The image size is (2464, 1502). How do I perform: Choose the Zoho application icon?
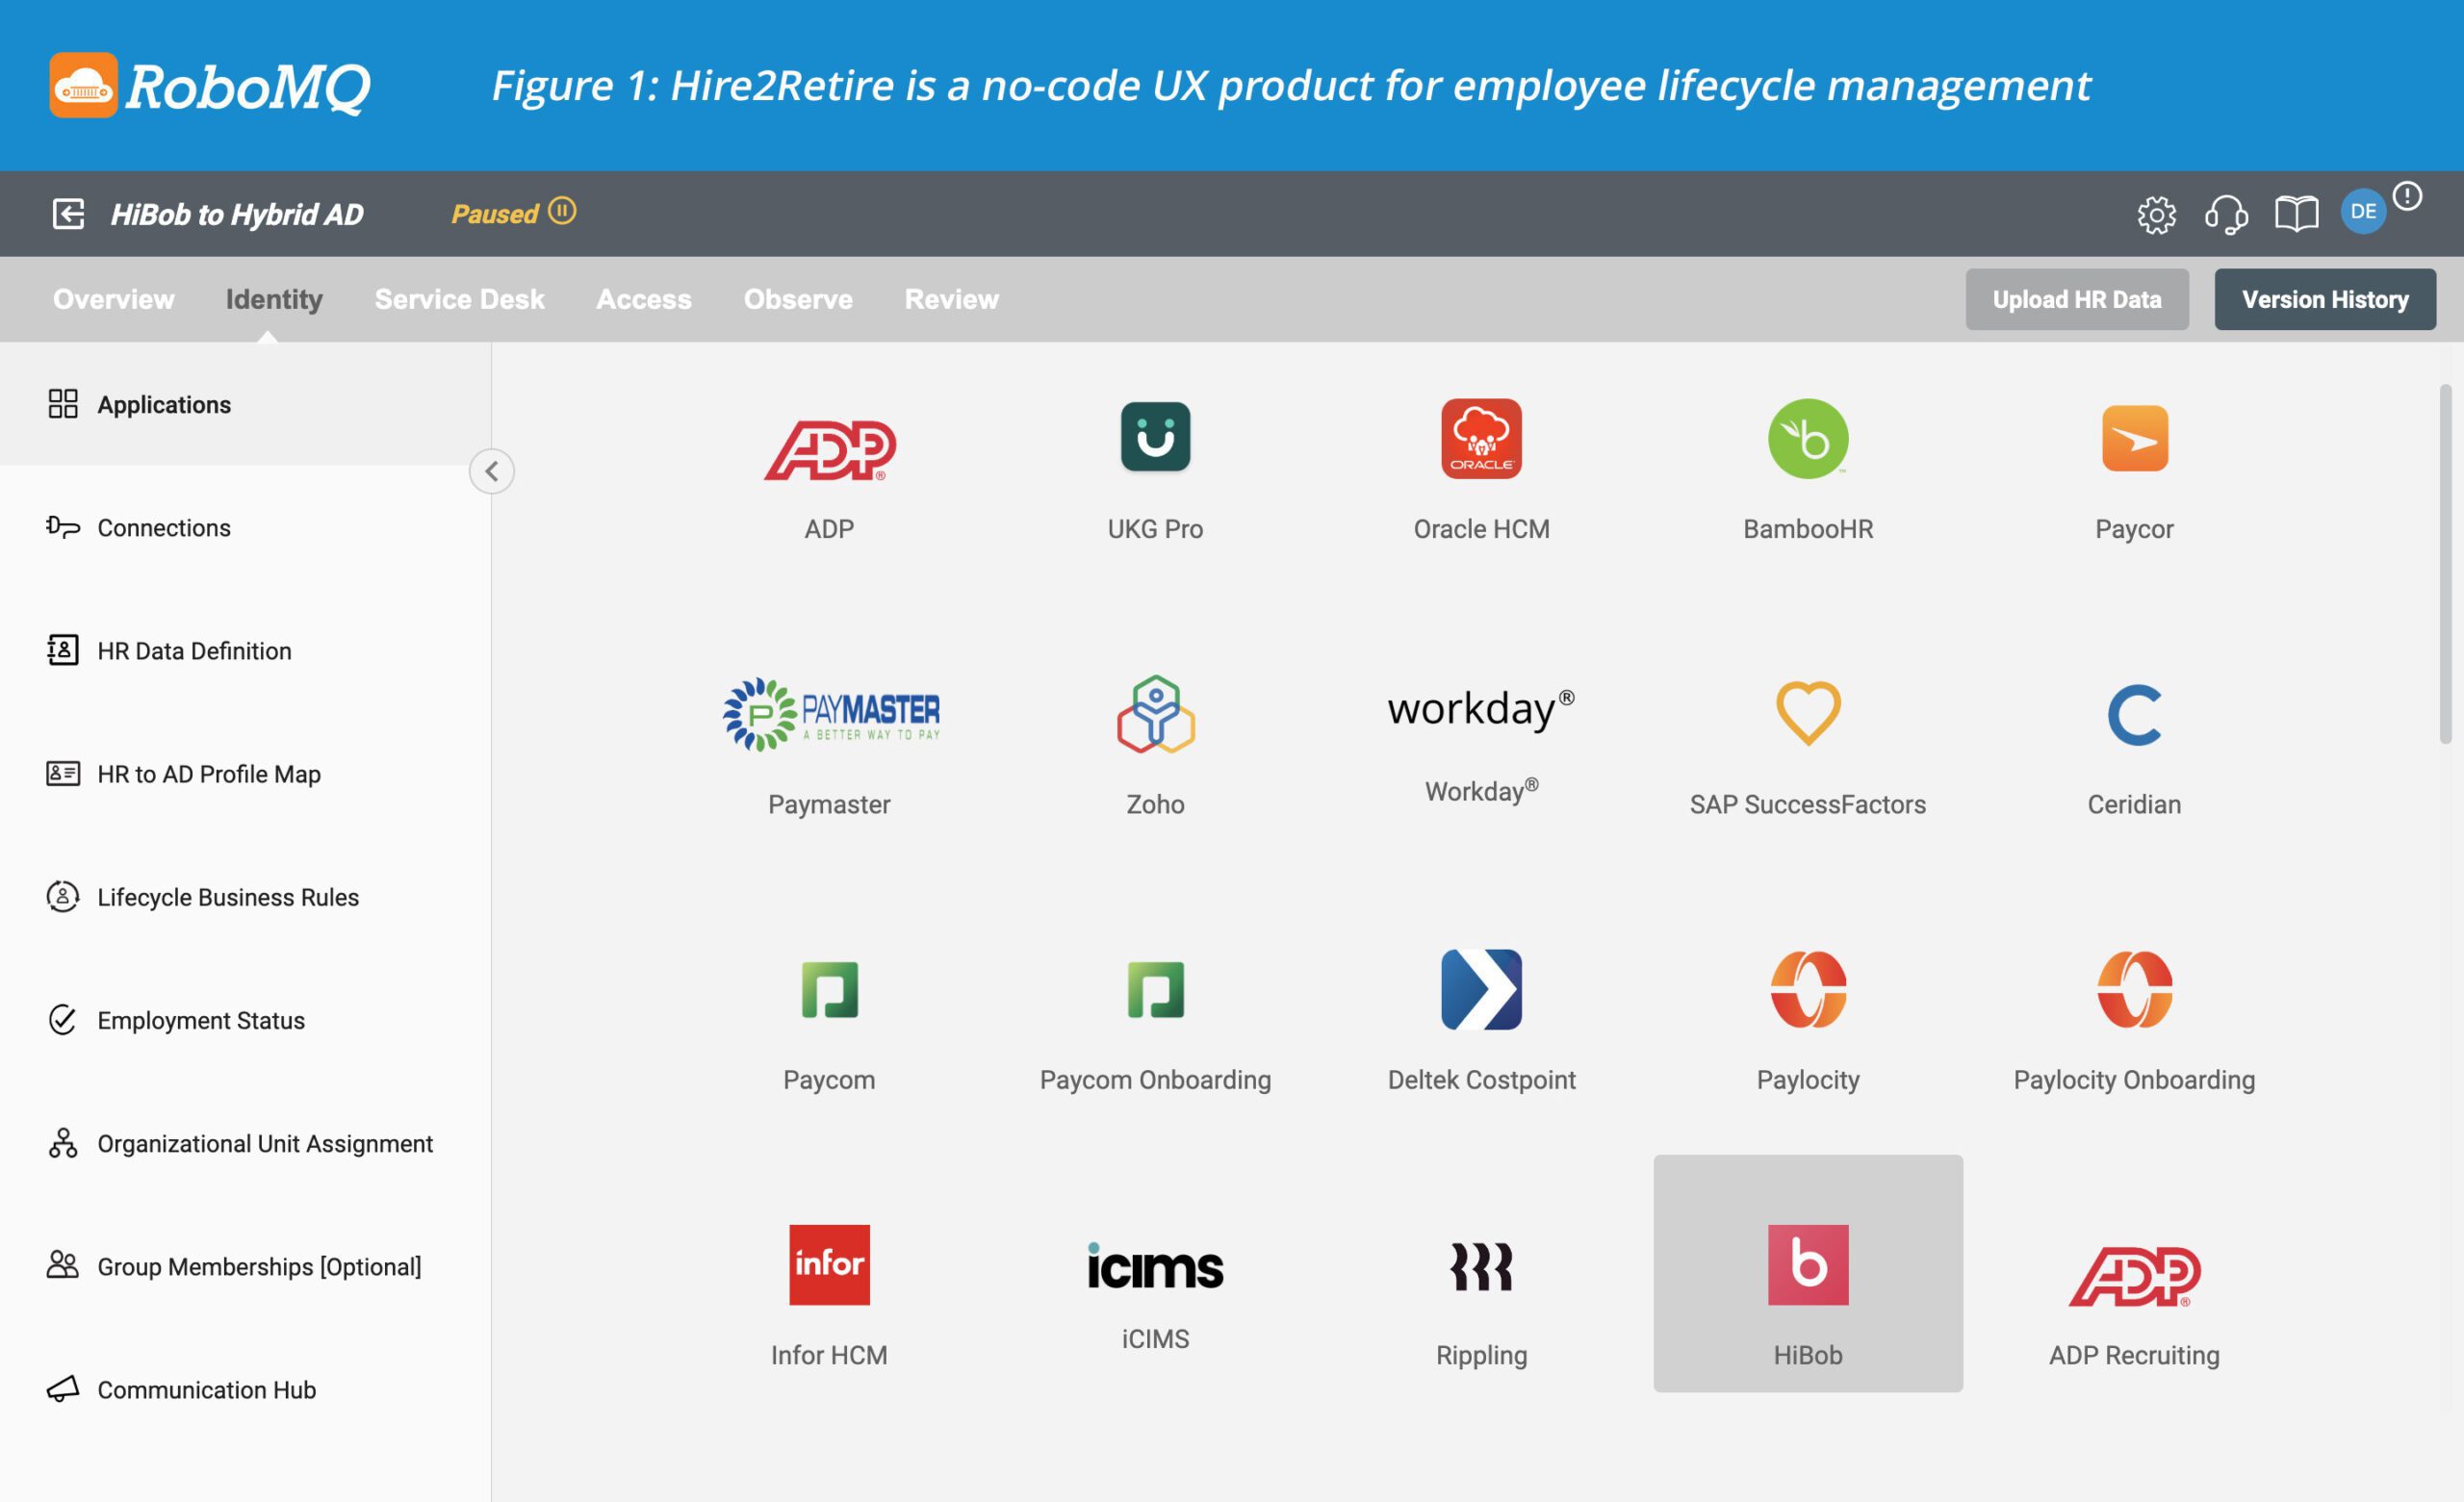pos(1155,714)
